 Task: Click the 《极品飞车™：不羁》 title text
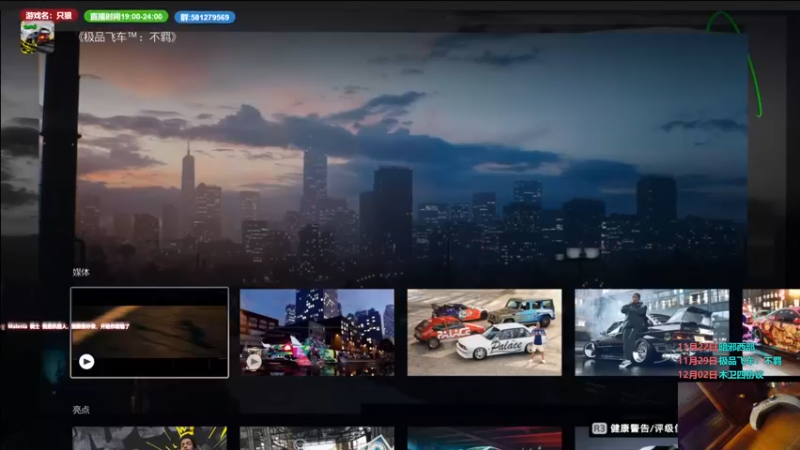127,37
